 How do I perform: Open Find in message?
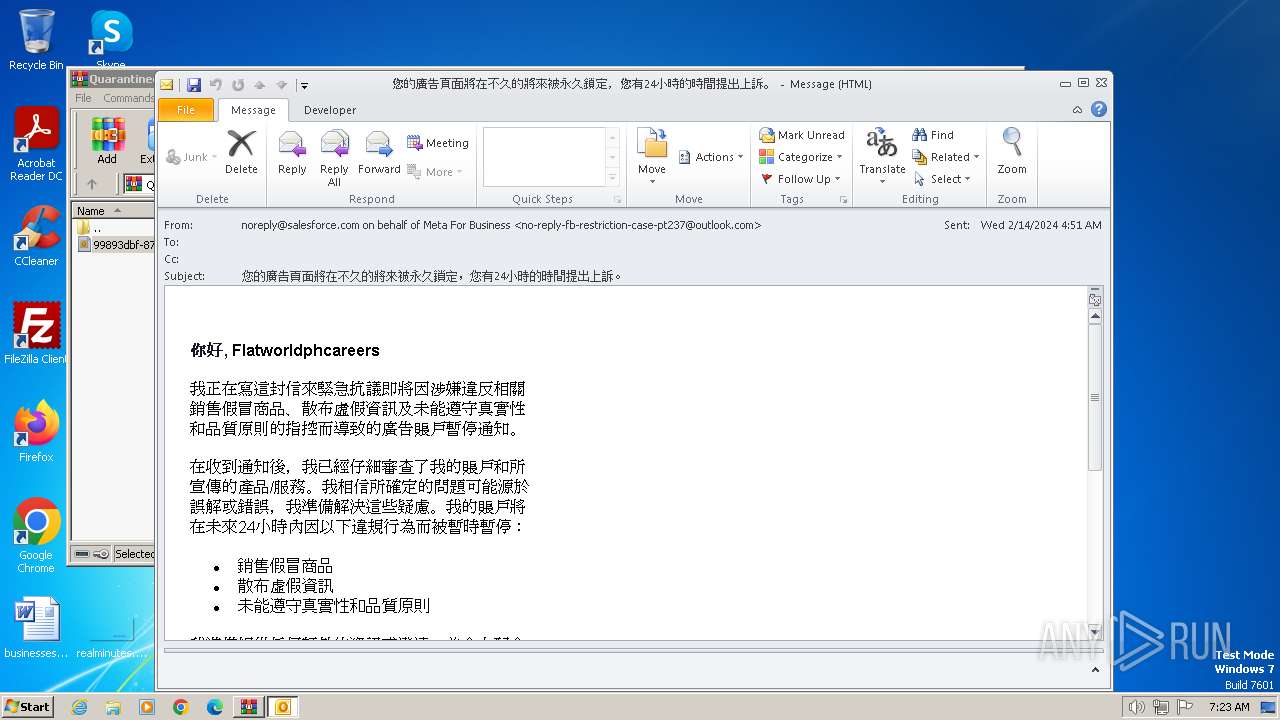click(933, 135)
